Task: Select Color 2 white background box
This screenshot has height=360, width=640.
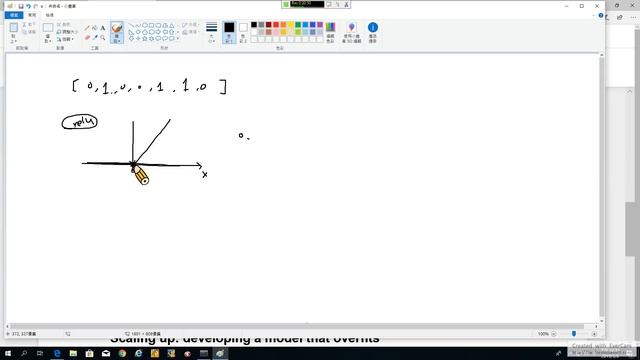Action: 243,32
